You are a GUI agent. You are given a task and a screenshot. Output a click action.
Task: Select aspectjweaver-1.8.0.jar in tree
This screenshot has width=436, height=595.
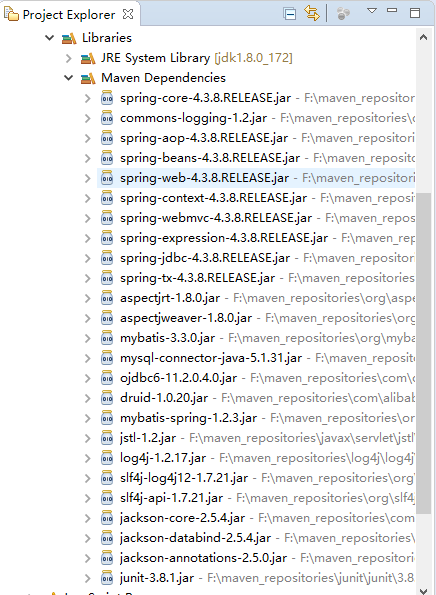coord(186,318)
